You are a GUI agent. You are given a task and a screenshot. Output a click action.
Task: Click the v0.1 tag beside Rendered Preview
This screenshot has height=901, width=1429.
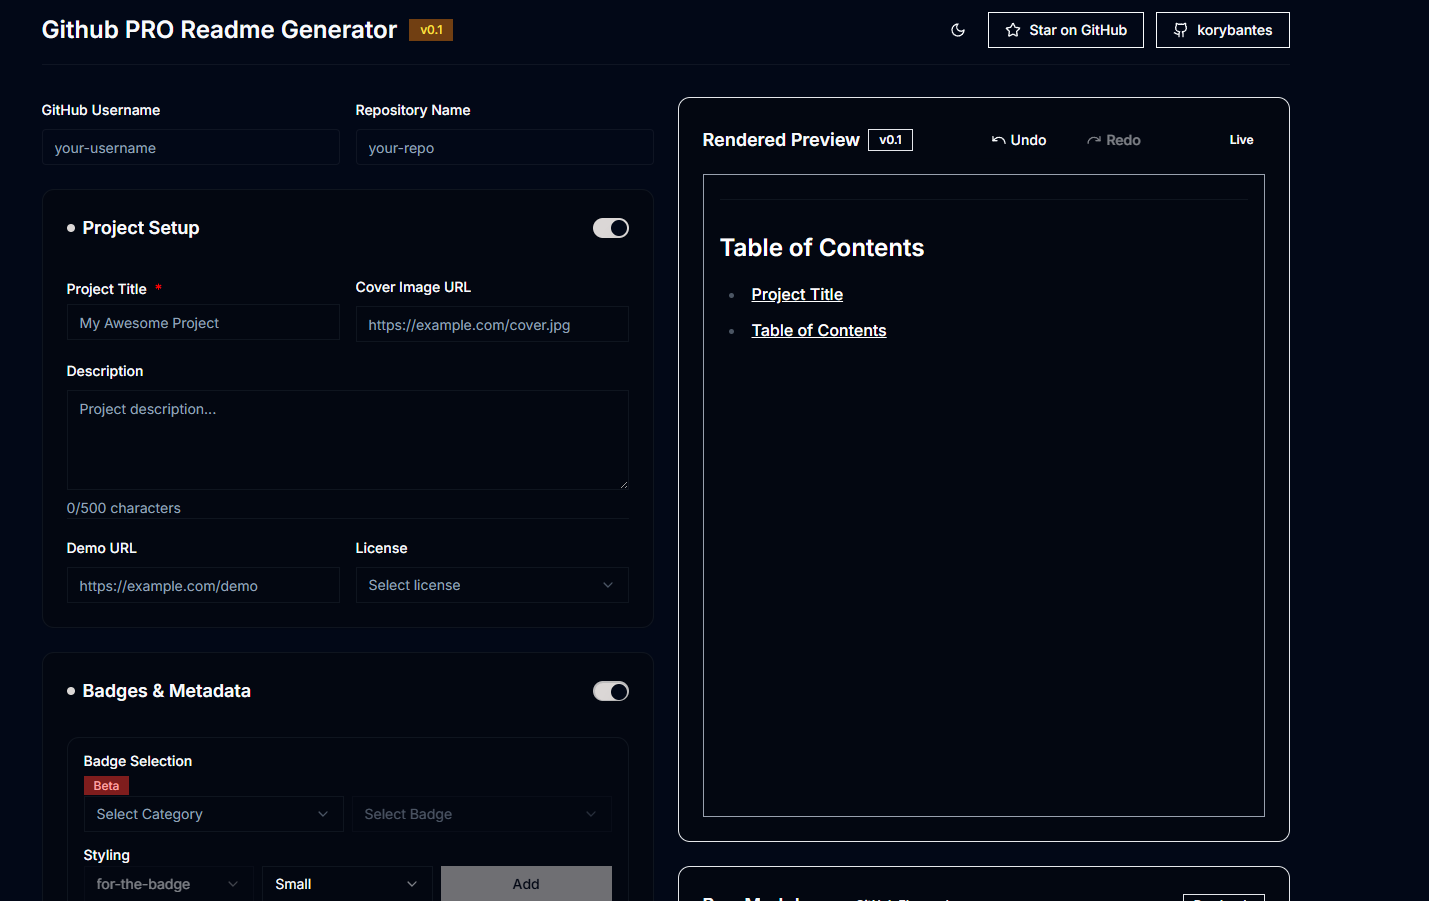pyautogui.click(x=890, y=140)
